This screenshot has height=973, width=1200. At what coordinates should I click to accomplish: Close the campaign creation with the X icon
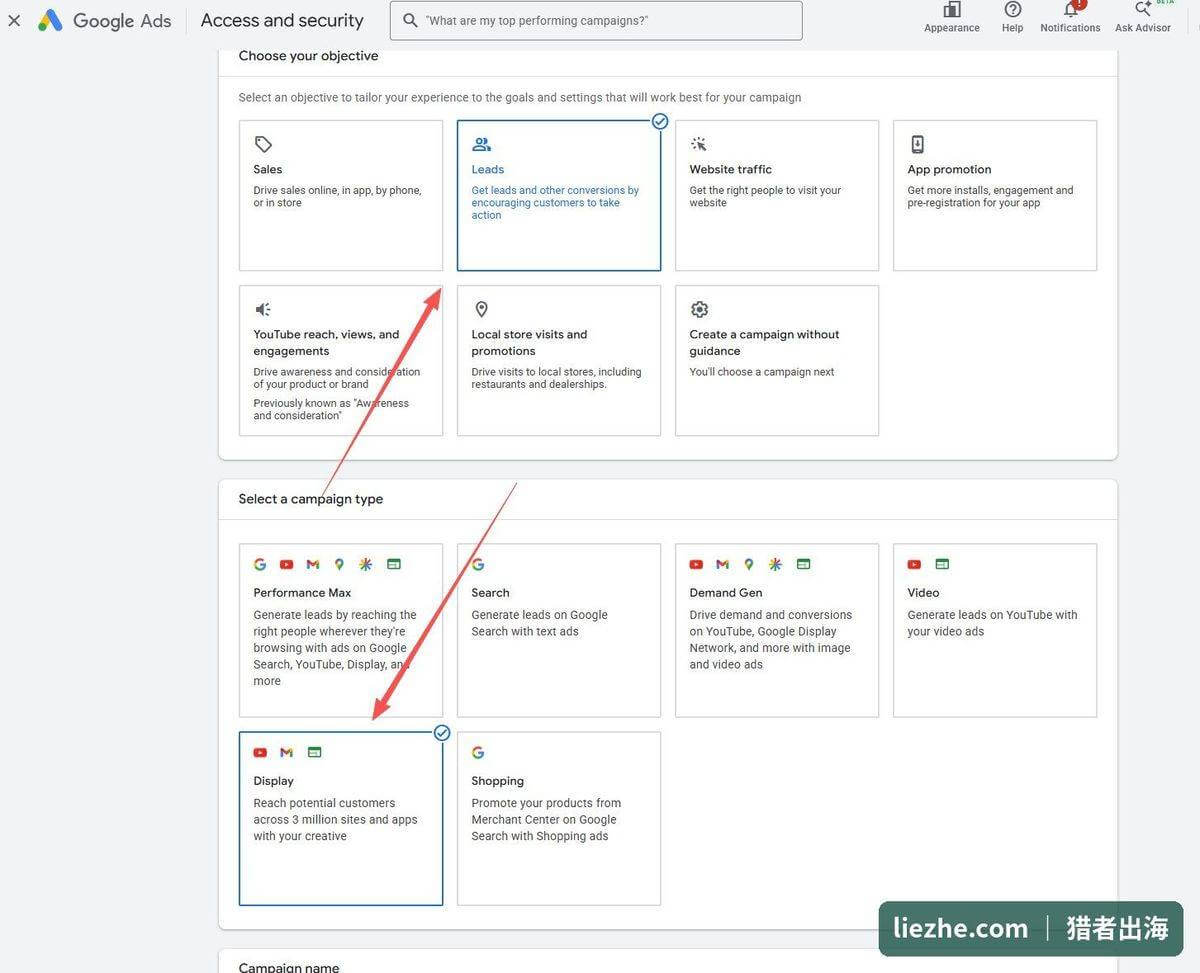click(x=14, y=20)
